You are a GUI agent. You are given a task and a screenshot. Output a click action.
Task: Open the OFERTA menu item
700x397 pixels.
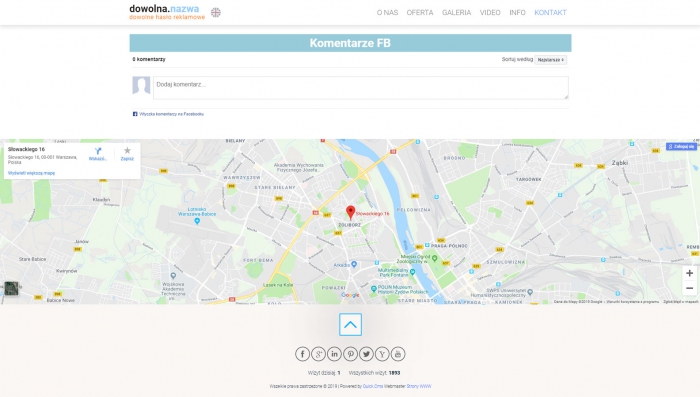click(x=420, y=13)
